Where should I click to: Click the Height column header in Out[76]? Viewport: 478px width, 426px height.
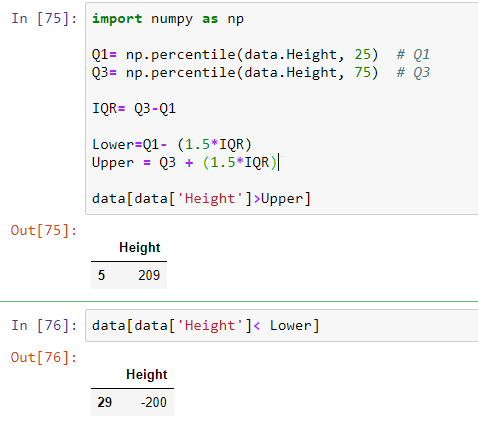147,374
